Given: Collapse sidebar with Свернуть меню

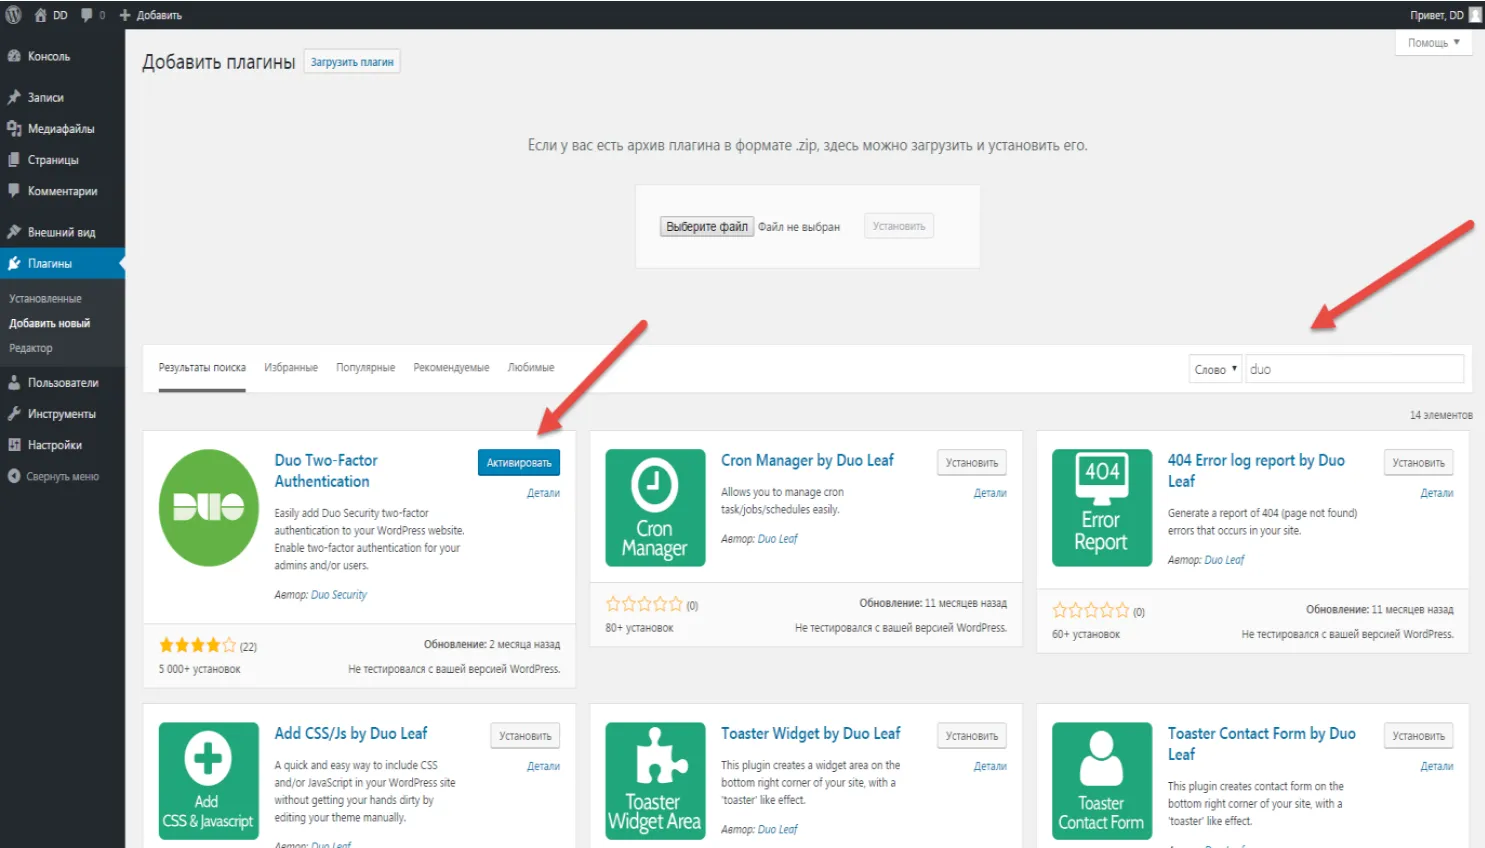Looking at the screenshot, I should pos(62,476).
